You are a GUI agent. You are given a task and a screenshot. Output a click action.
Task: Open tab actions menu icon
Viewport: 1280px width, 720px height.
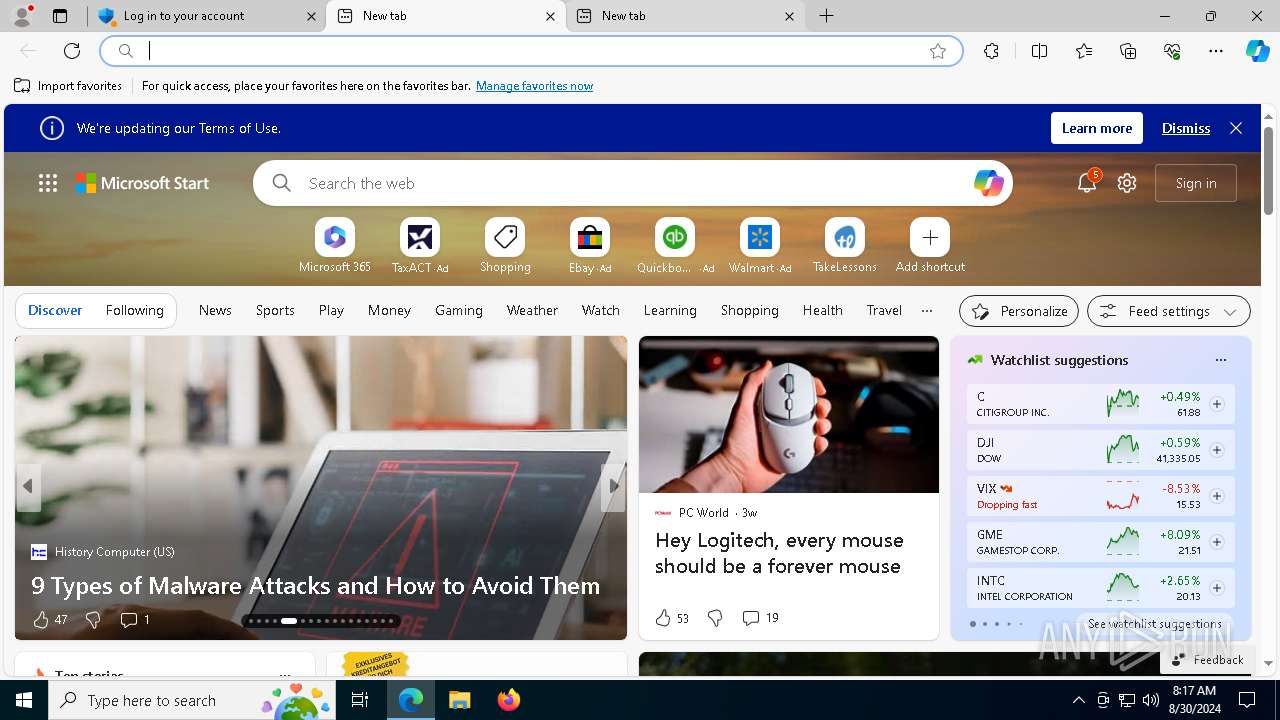[x=60, y=16]
